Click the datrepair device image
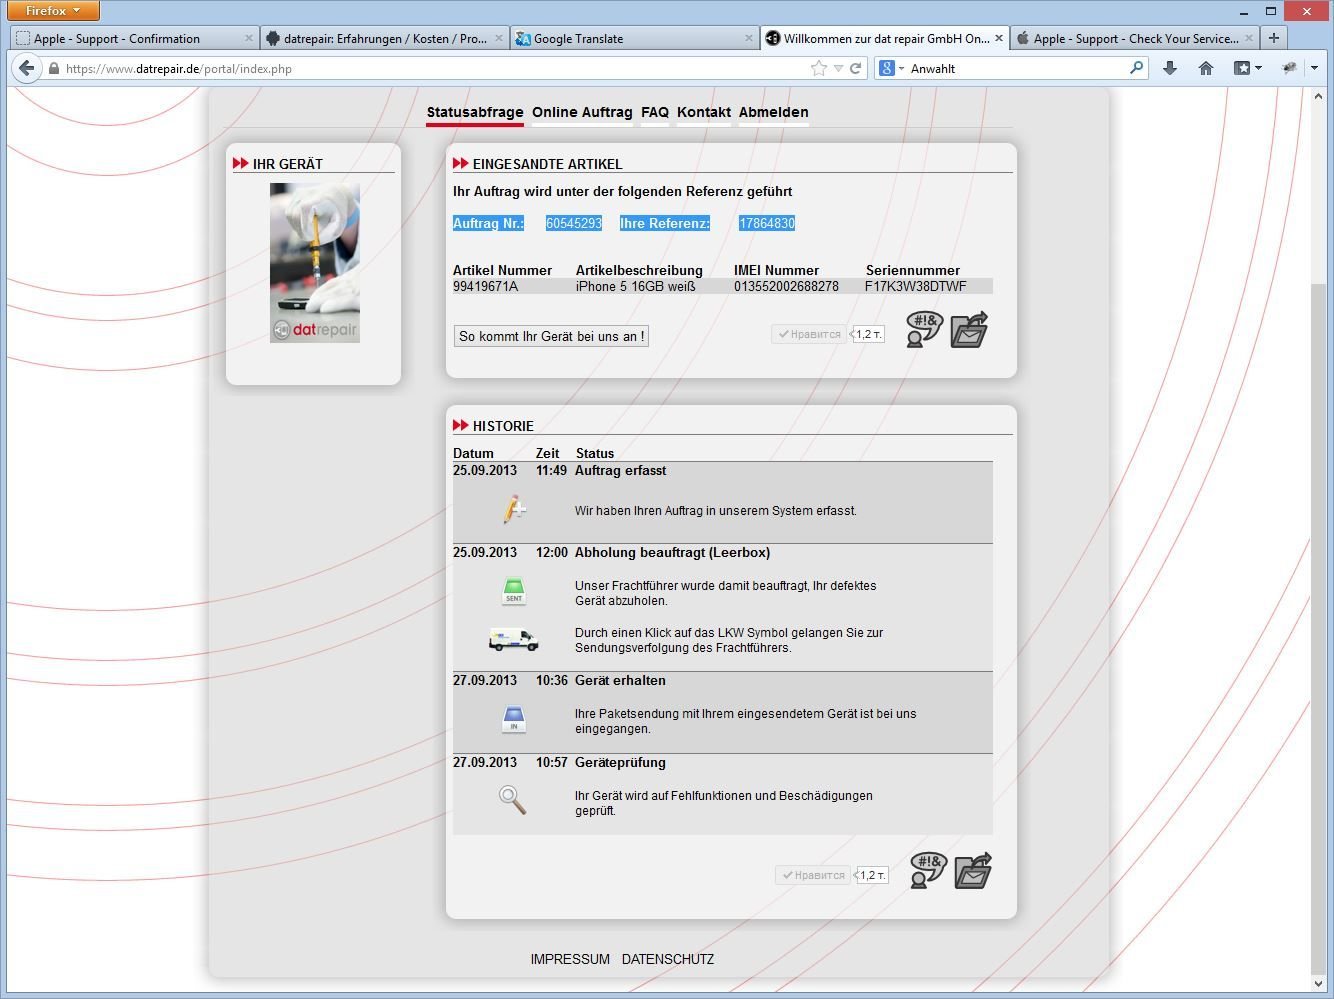The width and height of the screenshot is (1334, 999). pyautogui.click(x=315, y=263)
